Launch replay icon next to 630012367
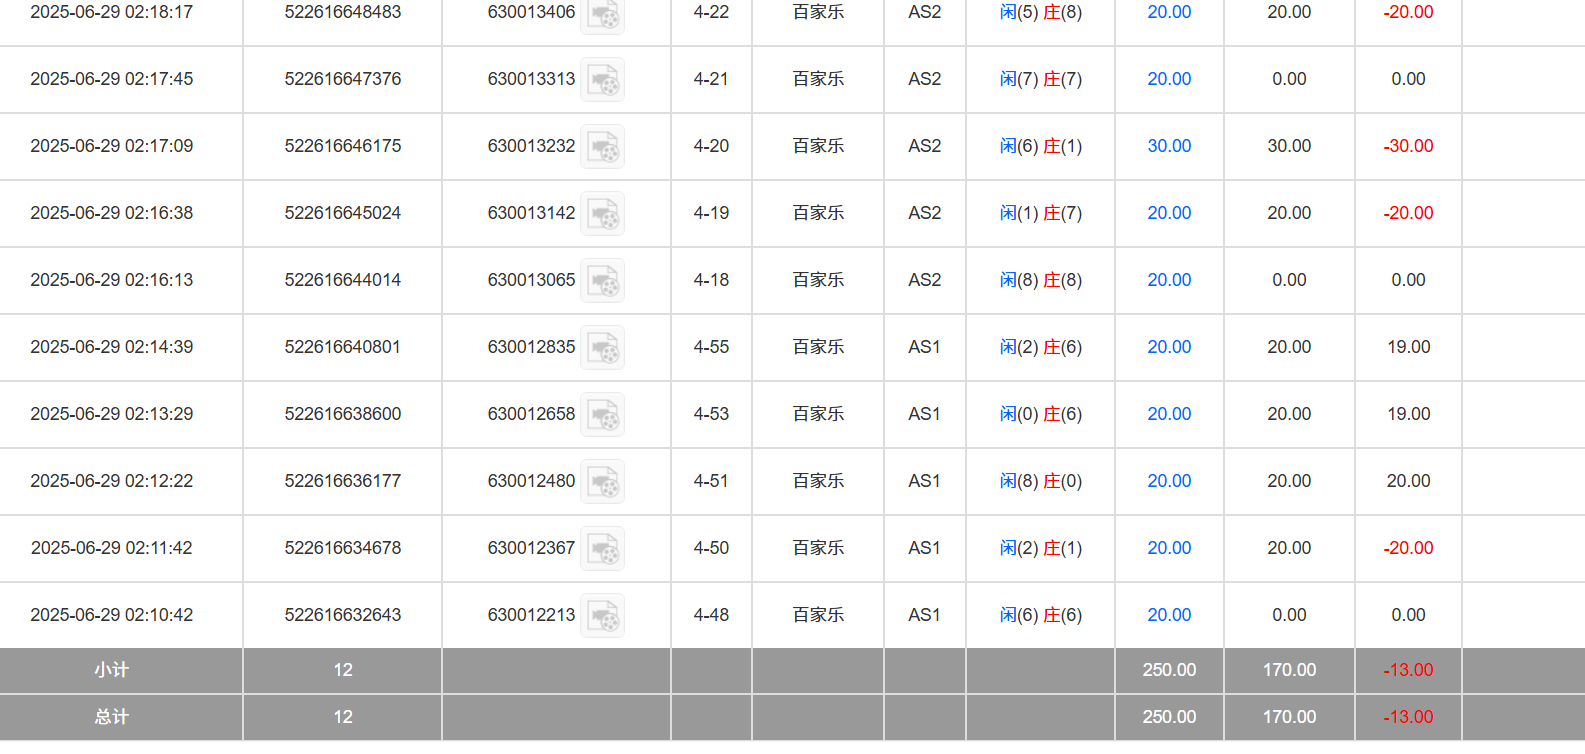The image size is (1585, 754). coord(603,549)
